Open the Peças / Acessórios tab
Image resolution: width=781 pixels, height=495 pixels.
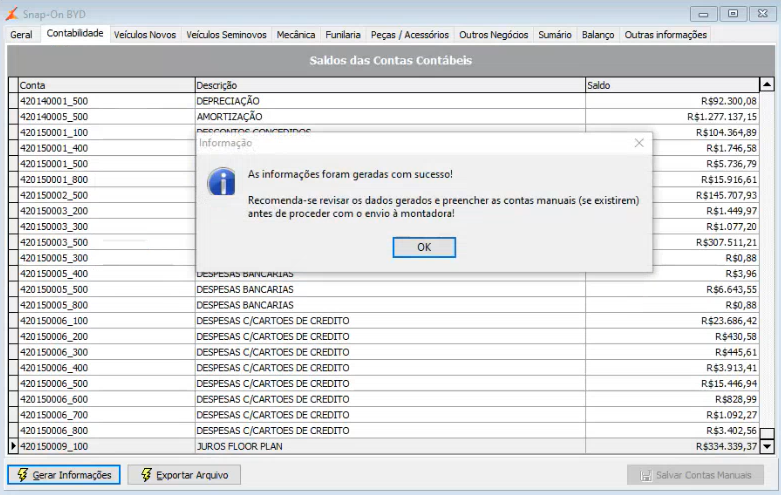pos(410,35)
